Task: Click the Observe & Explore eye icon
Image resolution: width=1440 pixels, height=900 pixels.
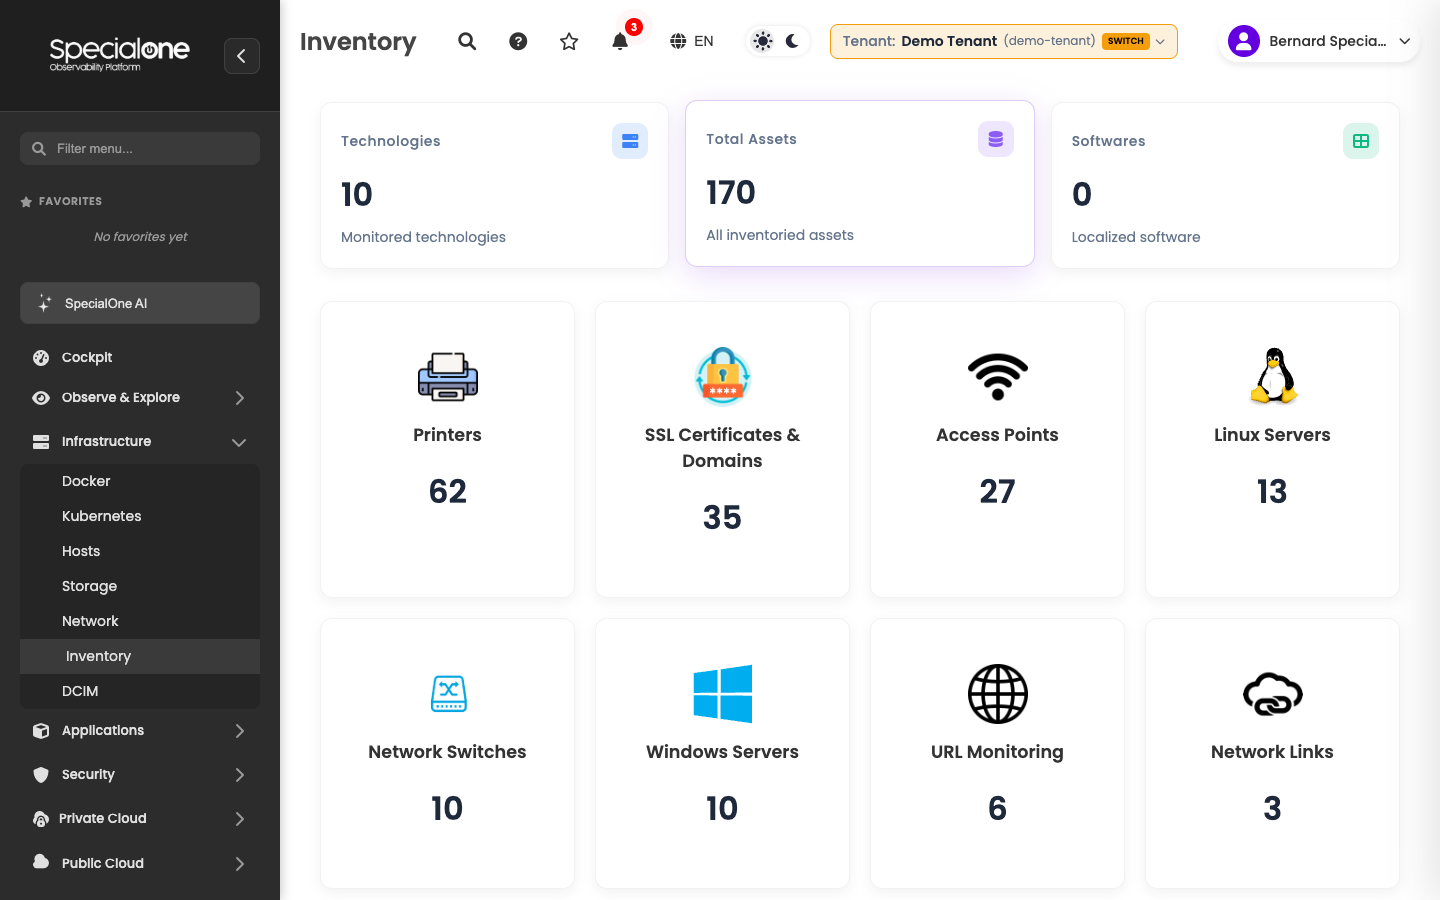Action: [x=41, y=398]
